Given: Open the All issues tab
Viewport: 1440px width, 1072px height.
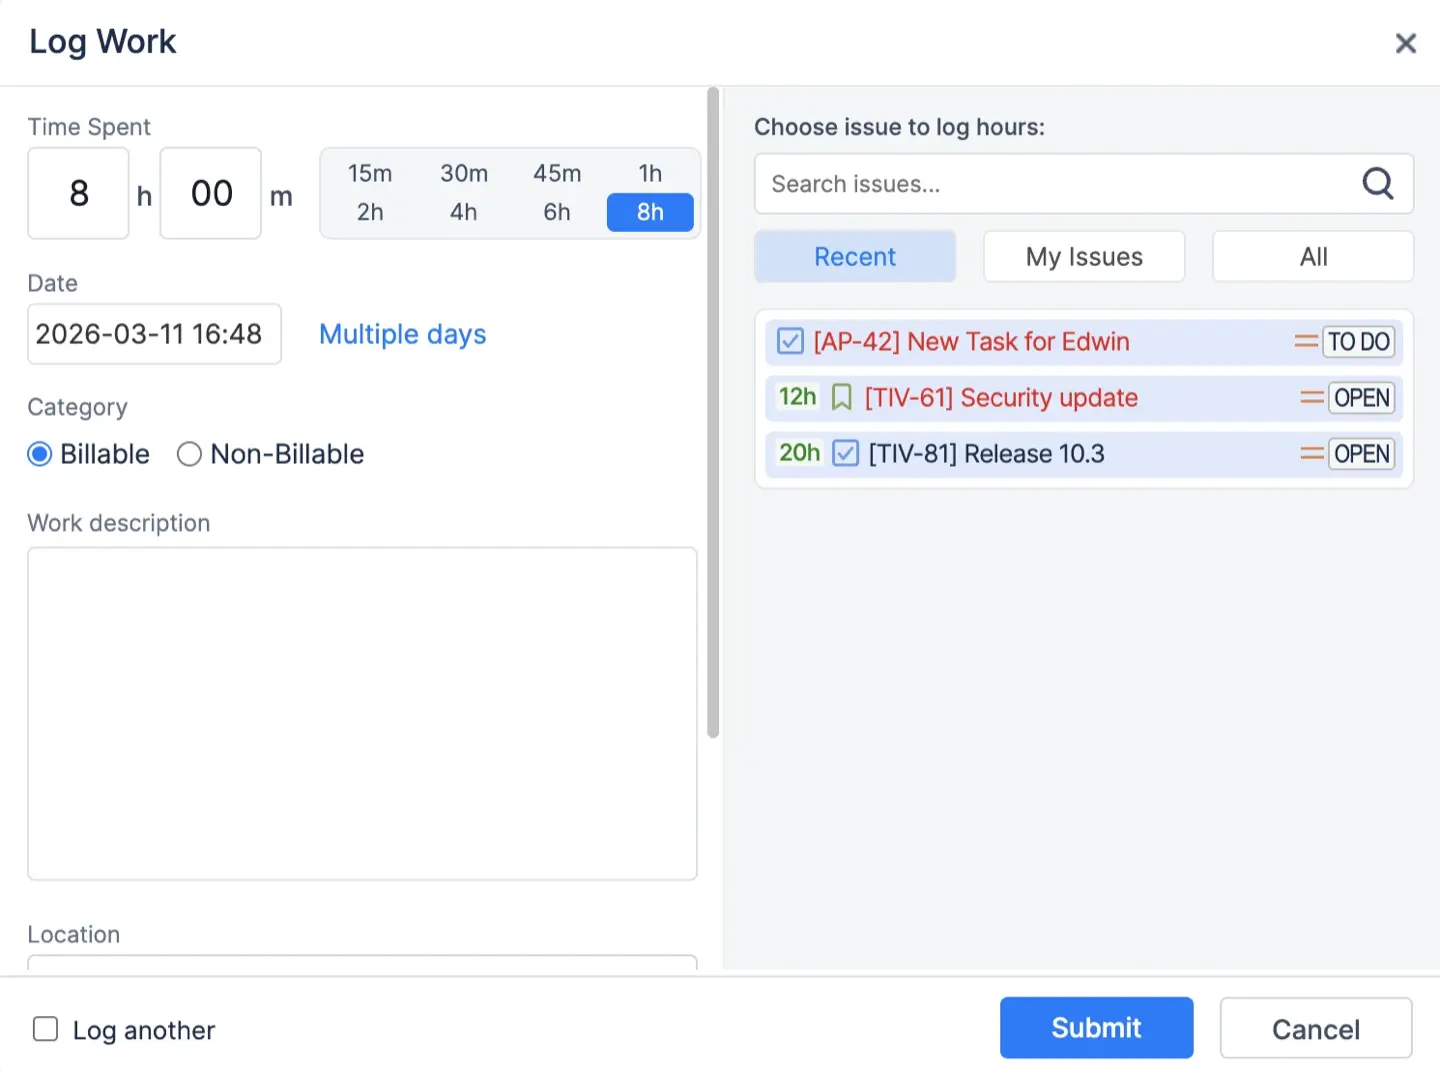Looking at the screenshot, I should (1312, 256).
